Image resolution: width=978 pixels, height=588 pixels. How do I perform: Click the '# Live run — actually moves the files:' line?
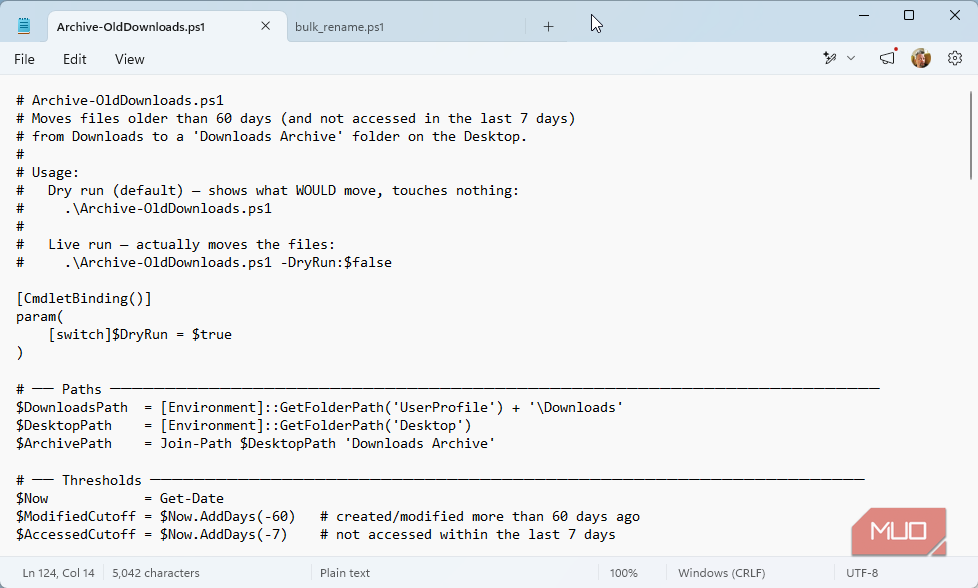tap(176, 244)
